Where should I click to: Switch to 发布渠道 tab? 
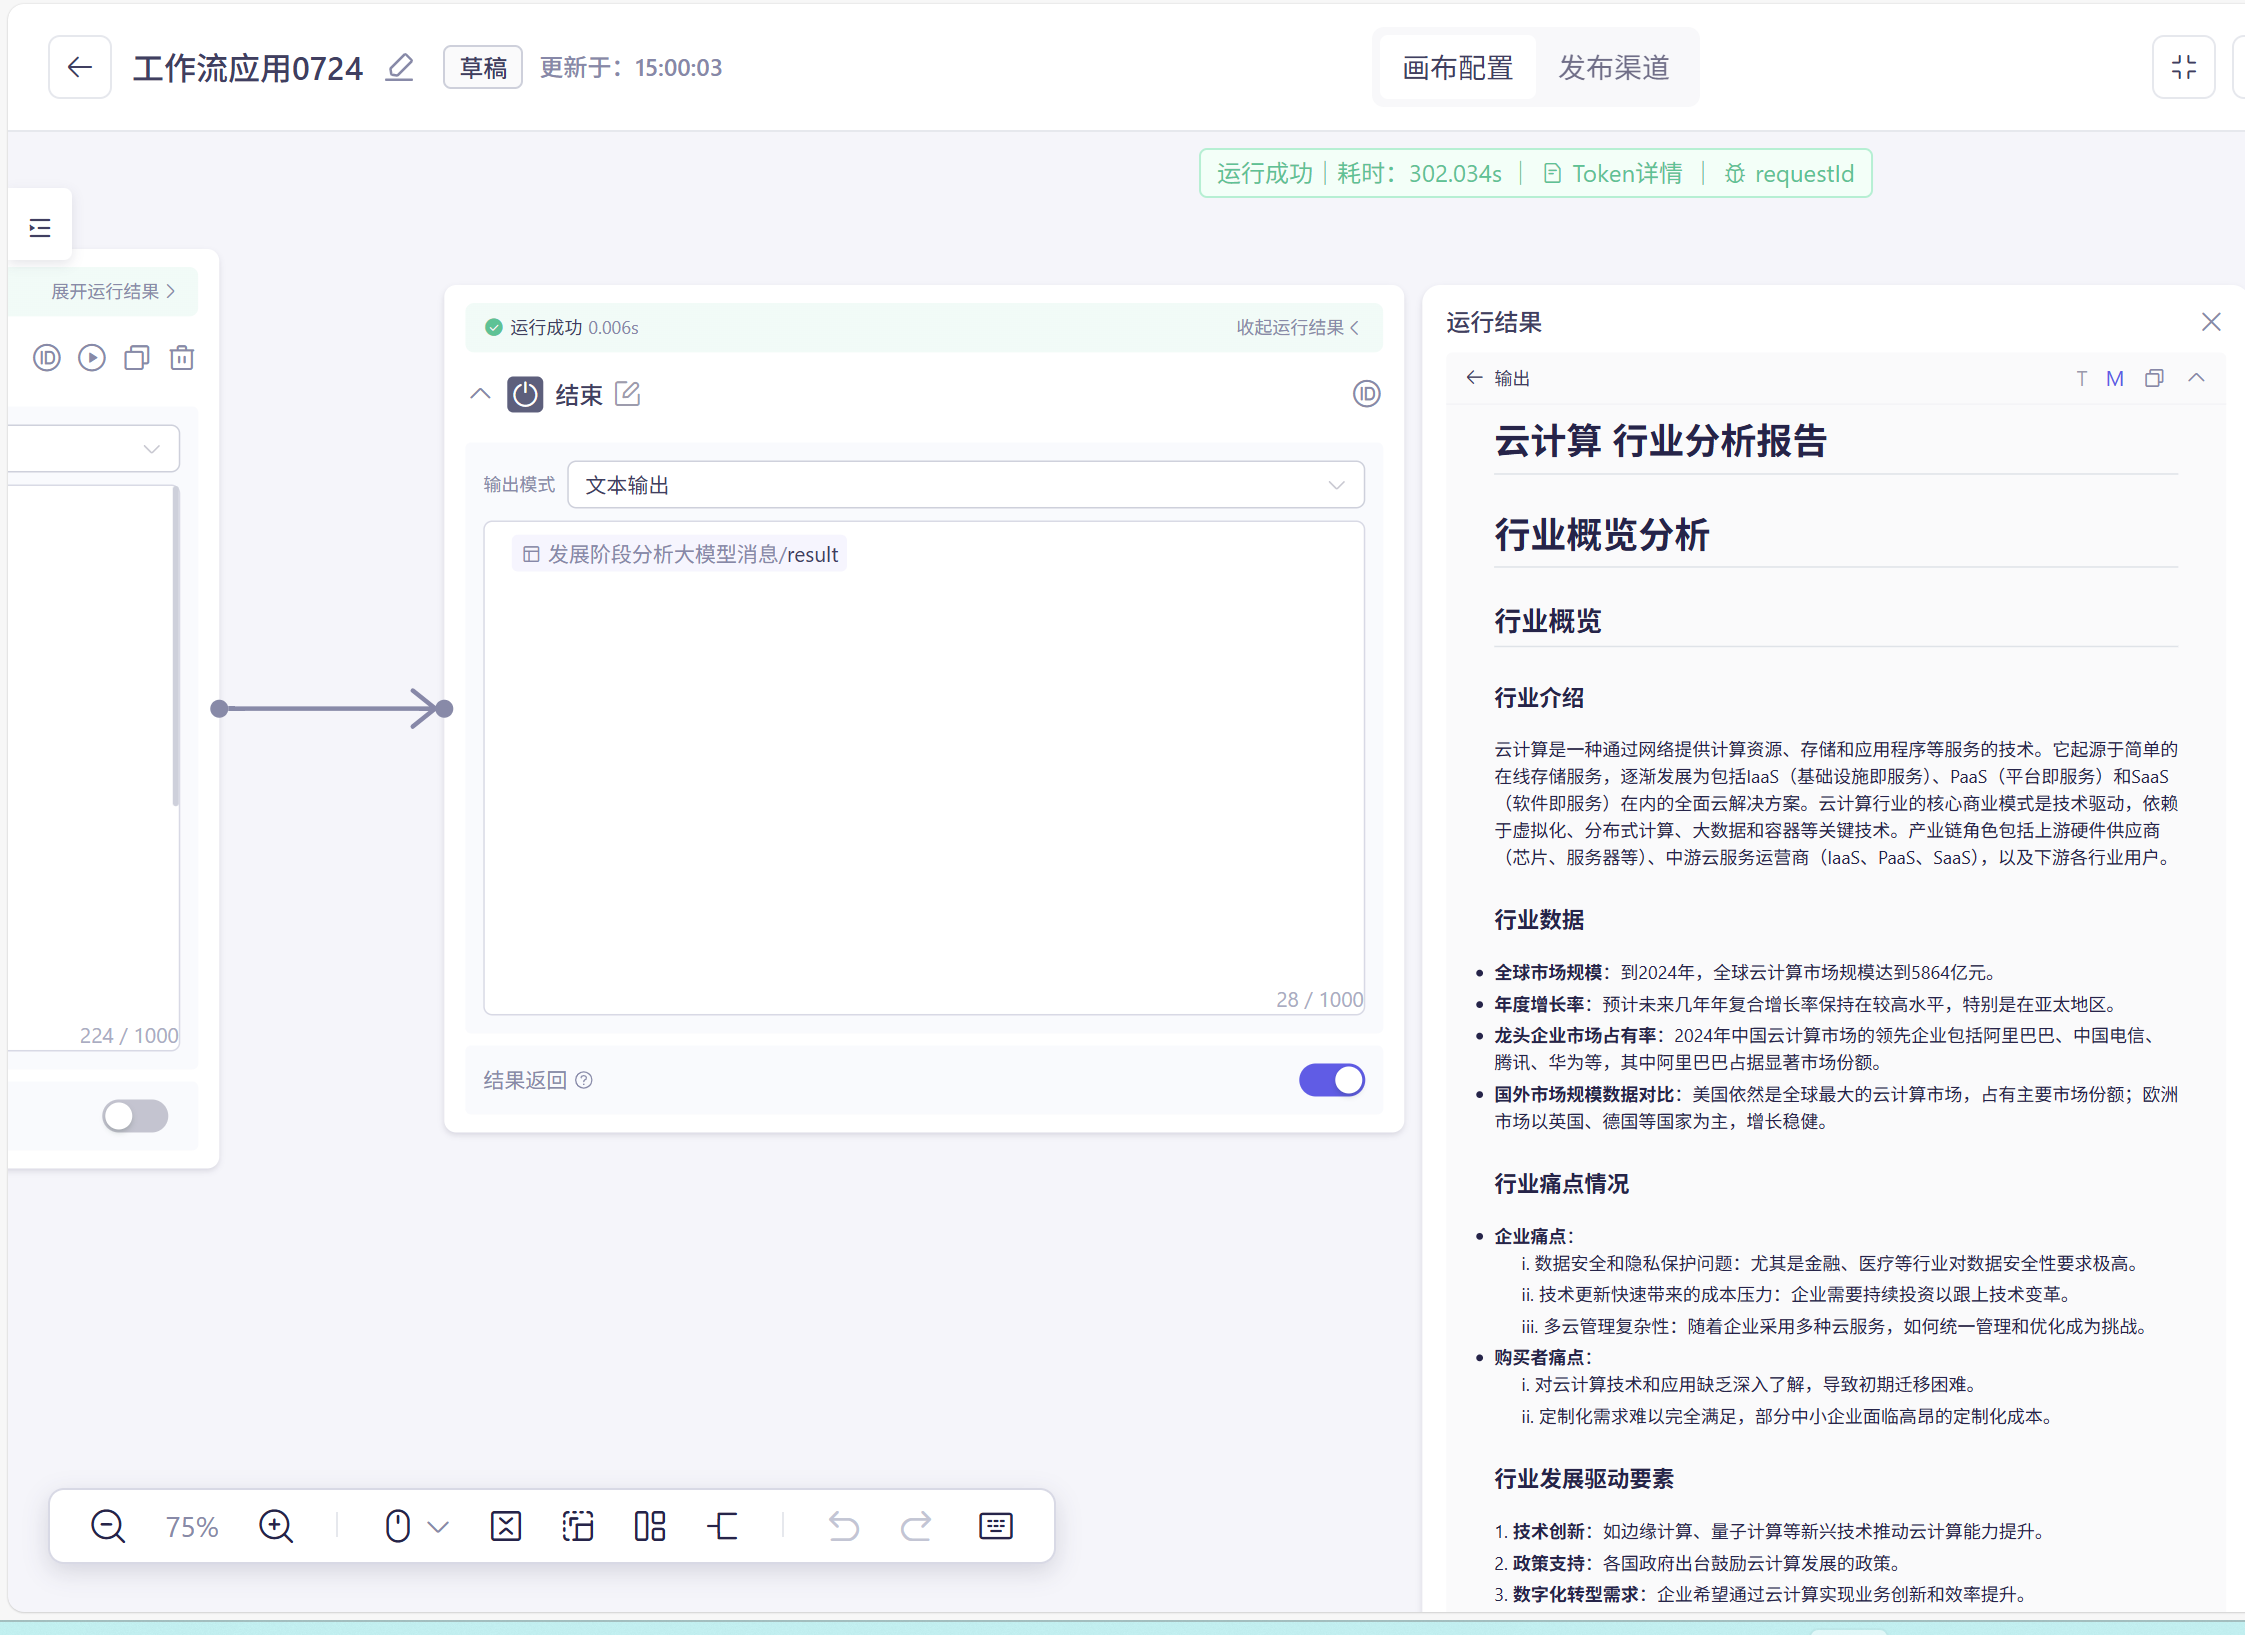(1614, 68)
